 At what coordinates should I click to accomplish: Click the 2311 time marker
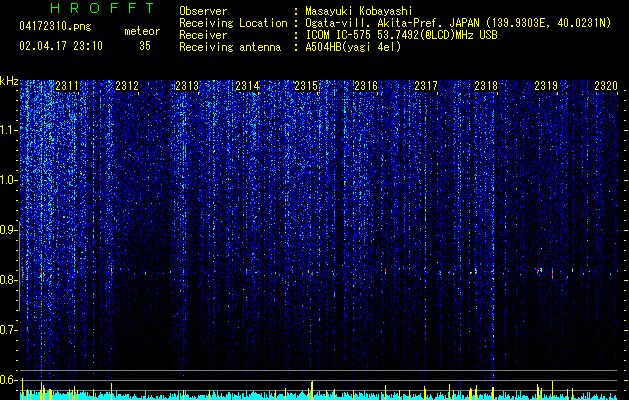67,86
